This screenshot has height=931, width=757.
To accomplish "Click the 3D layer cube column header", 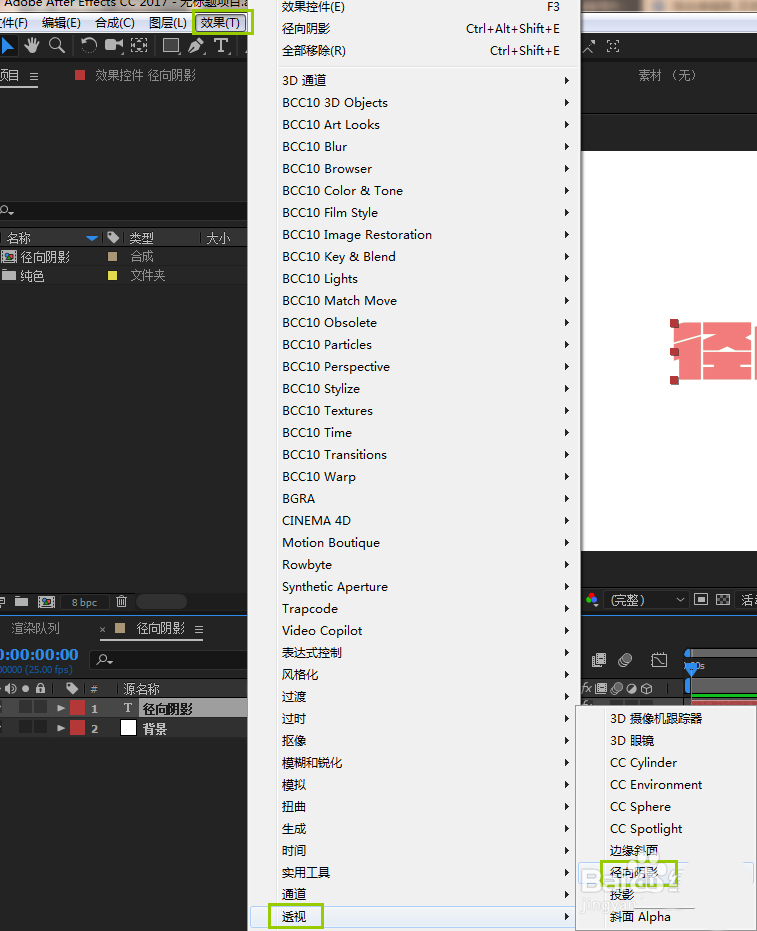I will tap(647, 689).
